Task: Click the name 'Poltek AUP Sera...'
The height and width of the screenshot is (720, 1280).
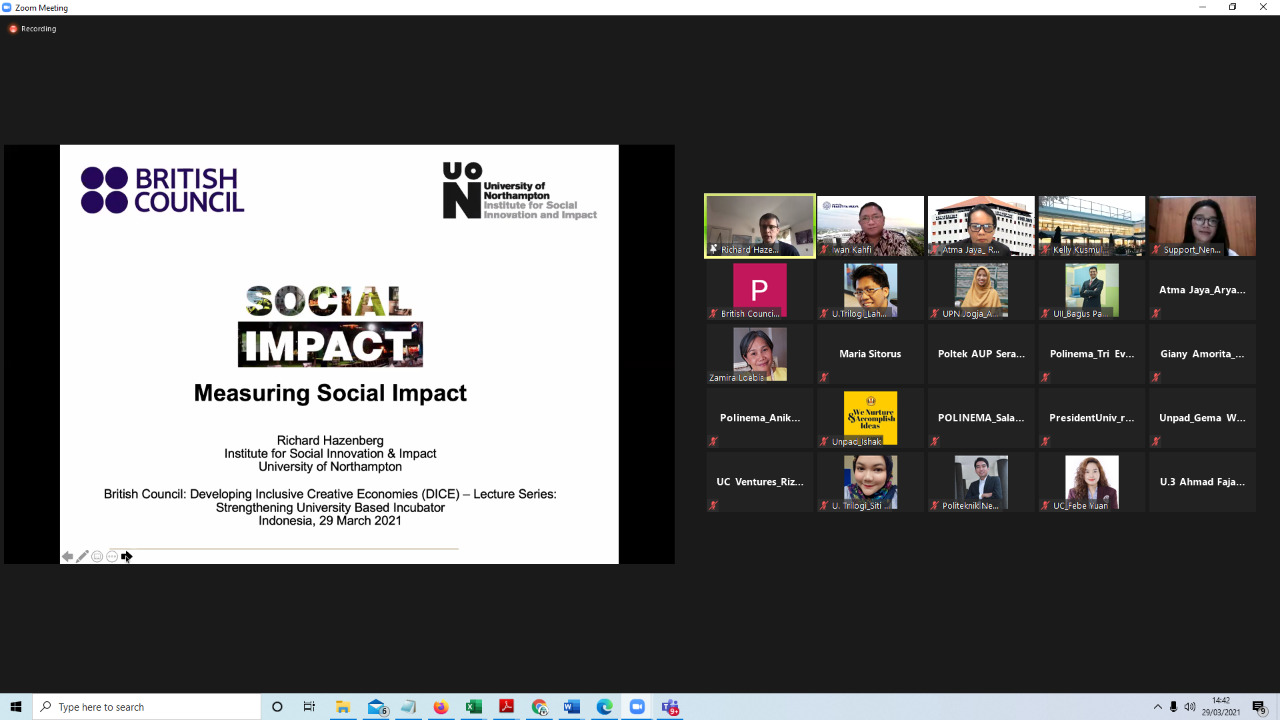Action: (x=981, y=354)
